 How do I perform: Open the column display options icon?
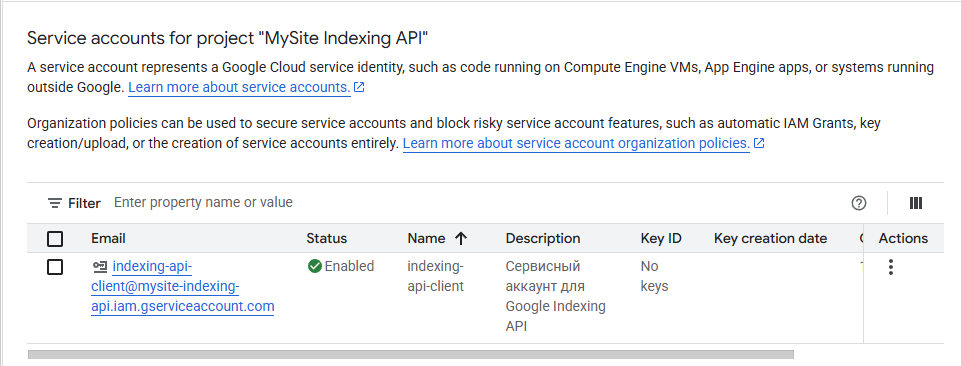pos(916,203)
